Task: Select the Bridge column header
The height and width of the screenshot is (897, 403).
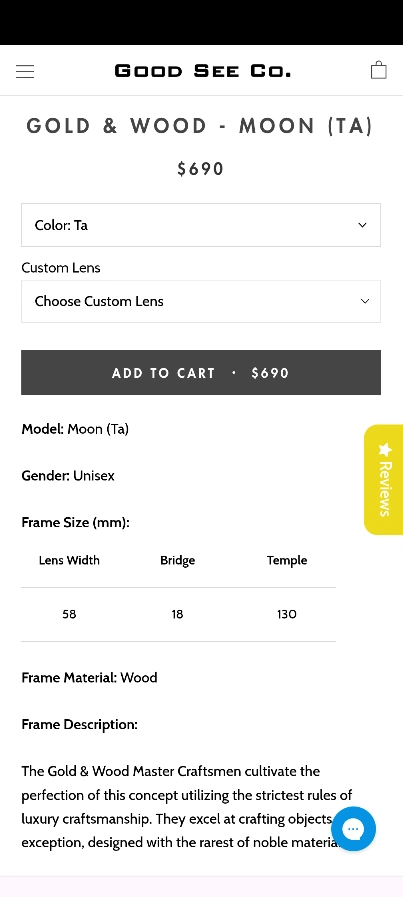Action: pyautogui.click(x=177, y=561)
